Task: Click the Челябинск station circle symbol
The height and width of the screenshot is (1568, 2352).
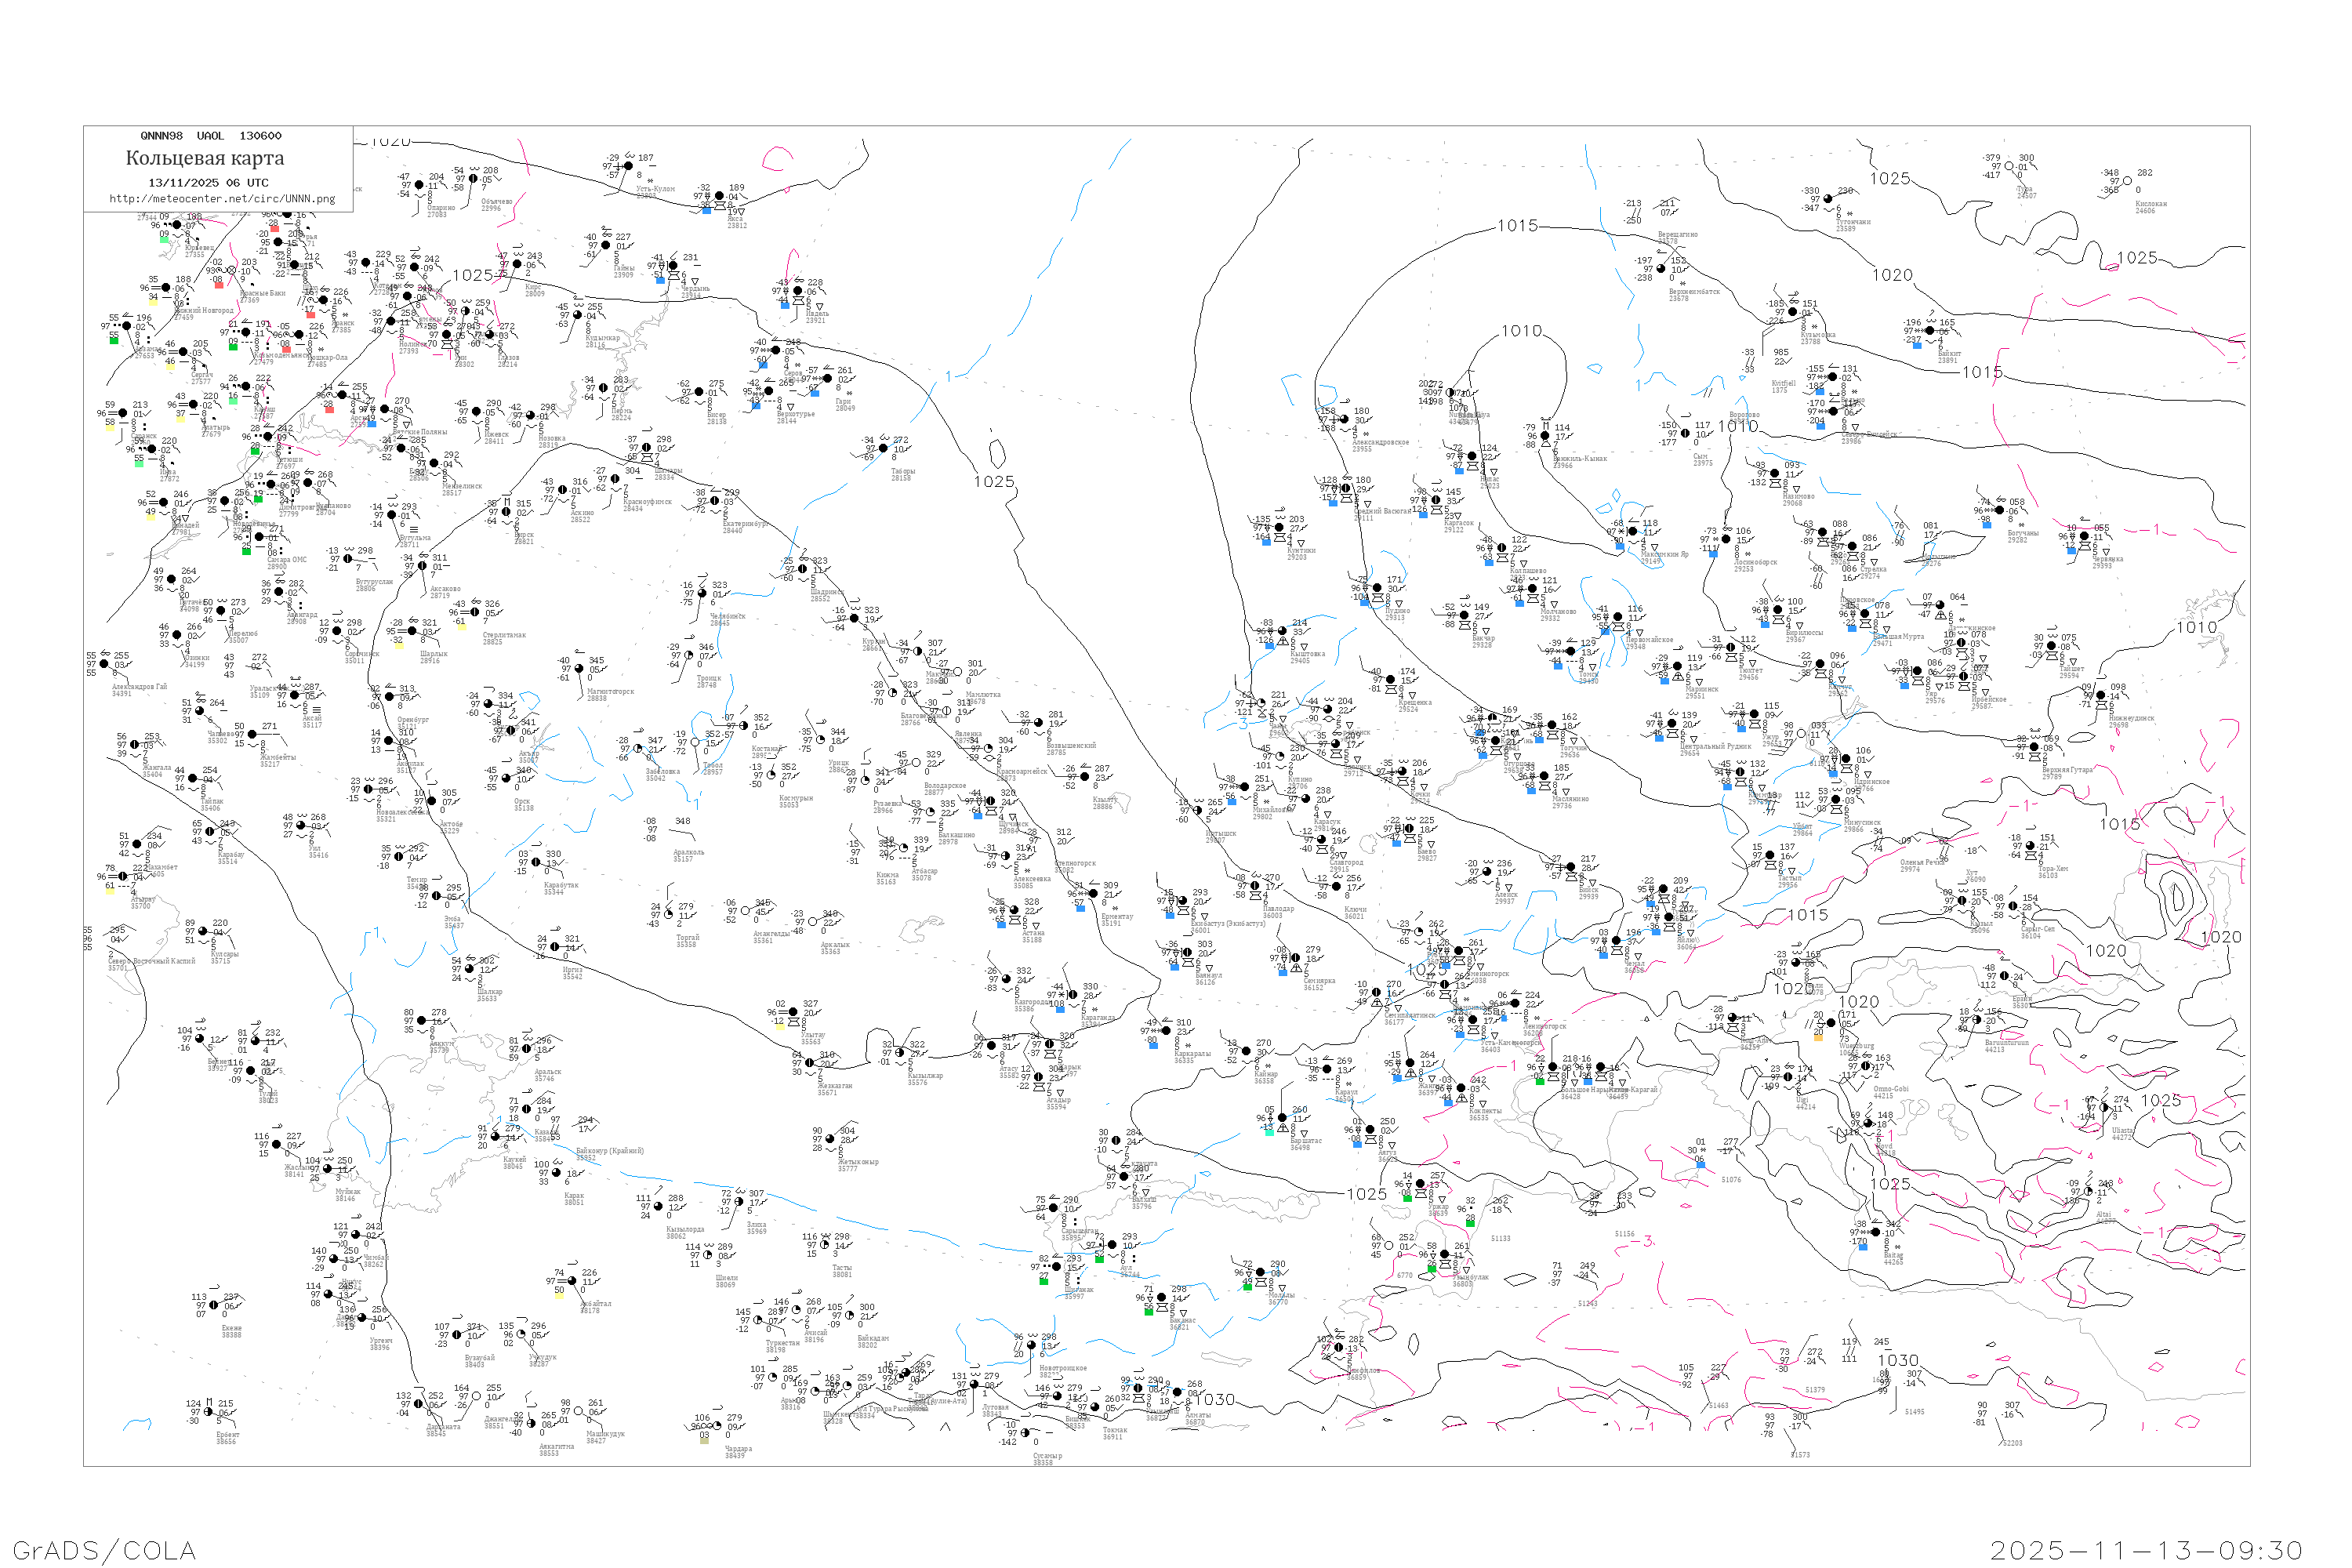Action: pyautogui.click(x=701, y=593)
